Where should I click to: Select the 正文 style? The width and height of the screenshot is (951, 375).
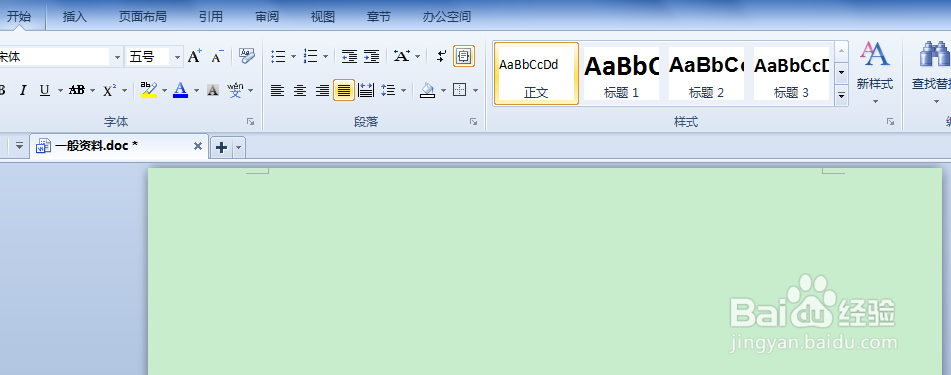click(536, 73)
